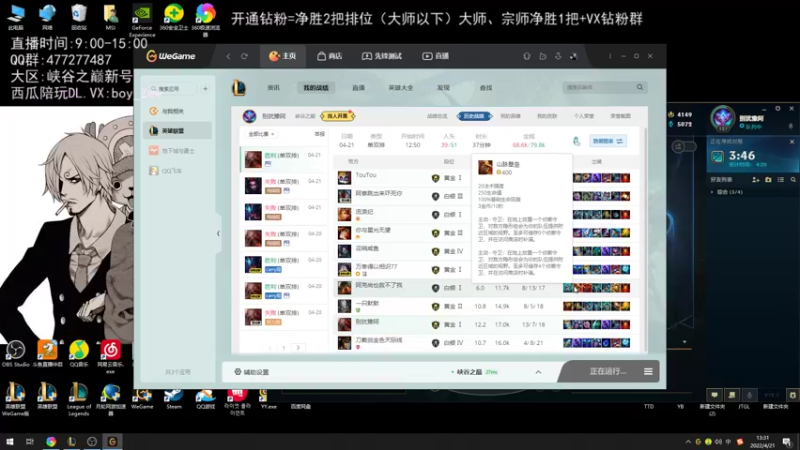800x450 pixels.
Task: Open the Steam desktop shortcut
Action: coord(173,398)
